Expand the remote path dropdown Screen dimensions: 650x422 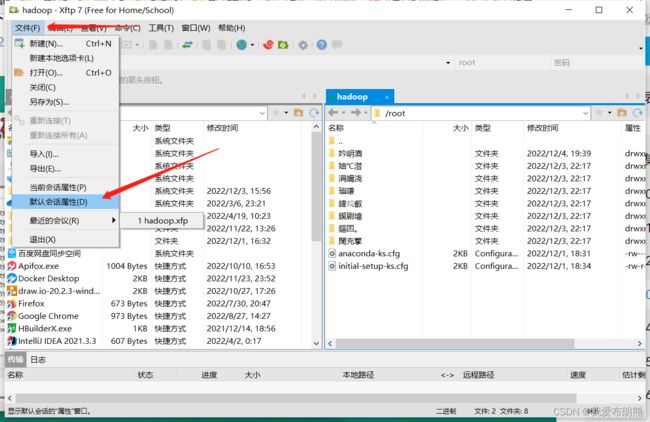pos(585,113)
